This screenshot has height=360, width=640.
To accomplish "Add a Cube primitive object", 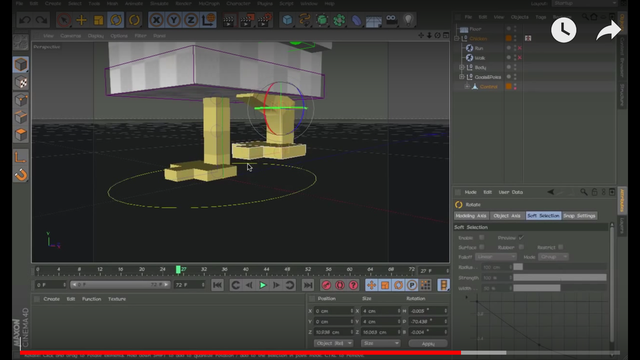I will pyautogui.click(x=287, y=20).
